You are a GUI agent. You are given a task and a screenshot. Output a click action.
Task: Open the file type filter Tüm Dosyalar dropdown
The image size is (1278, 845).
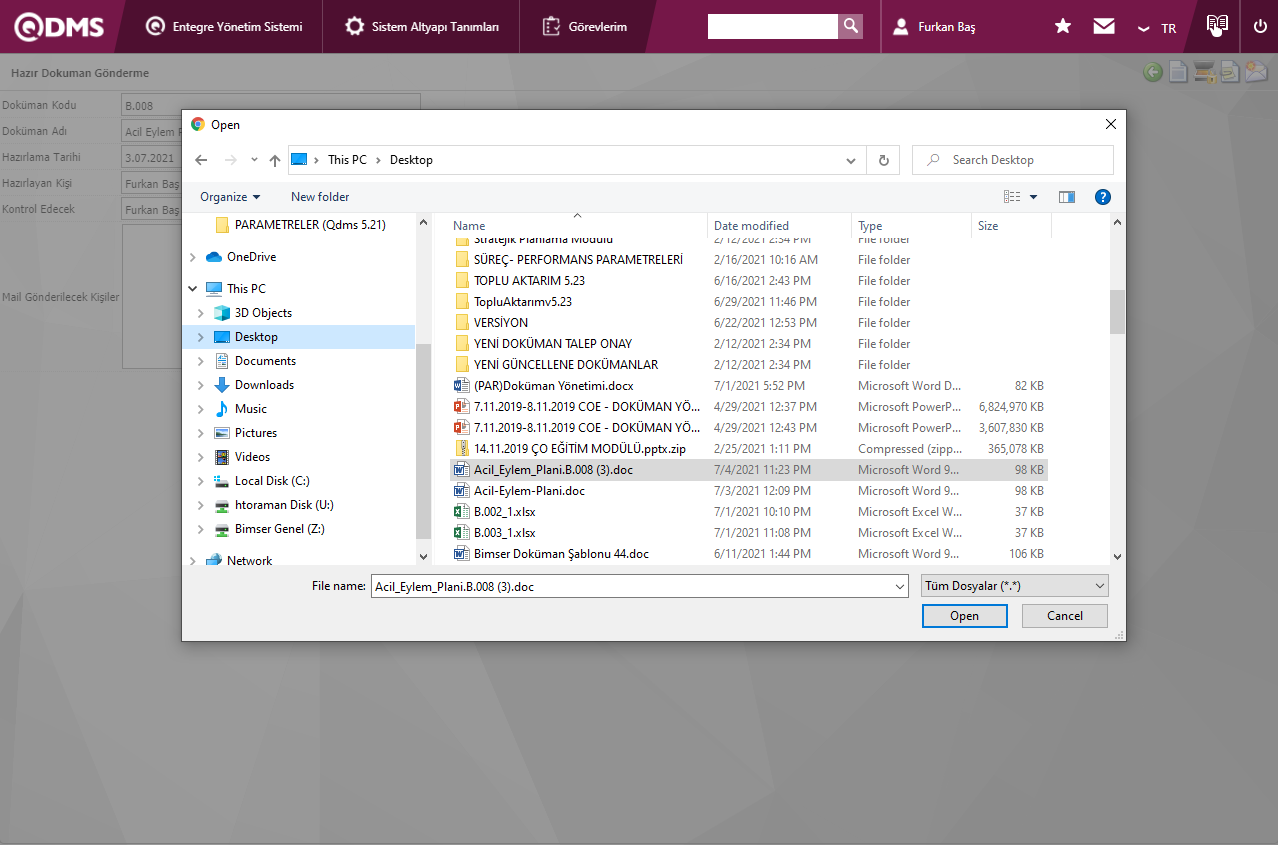coord(1014,586)
